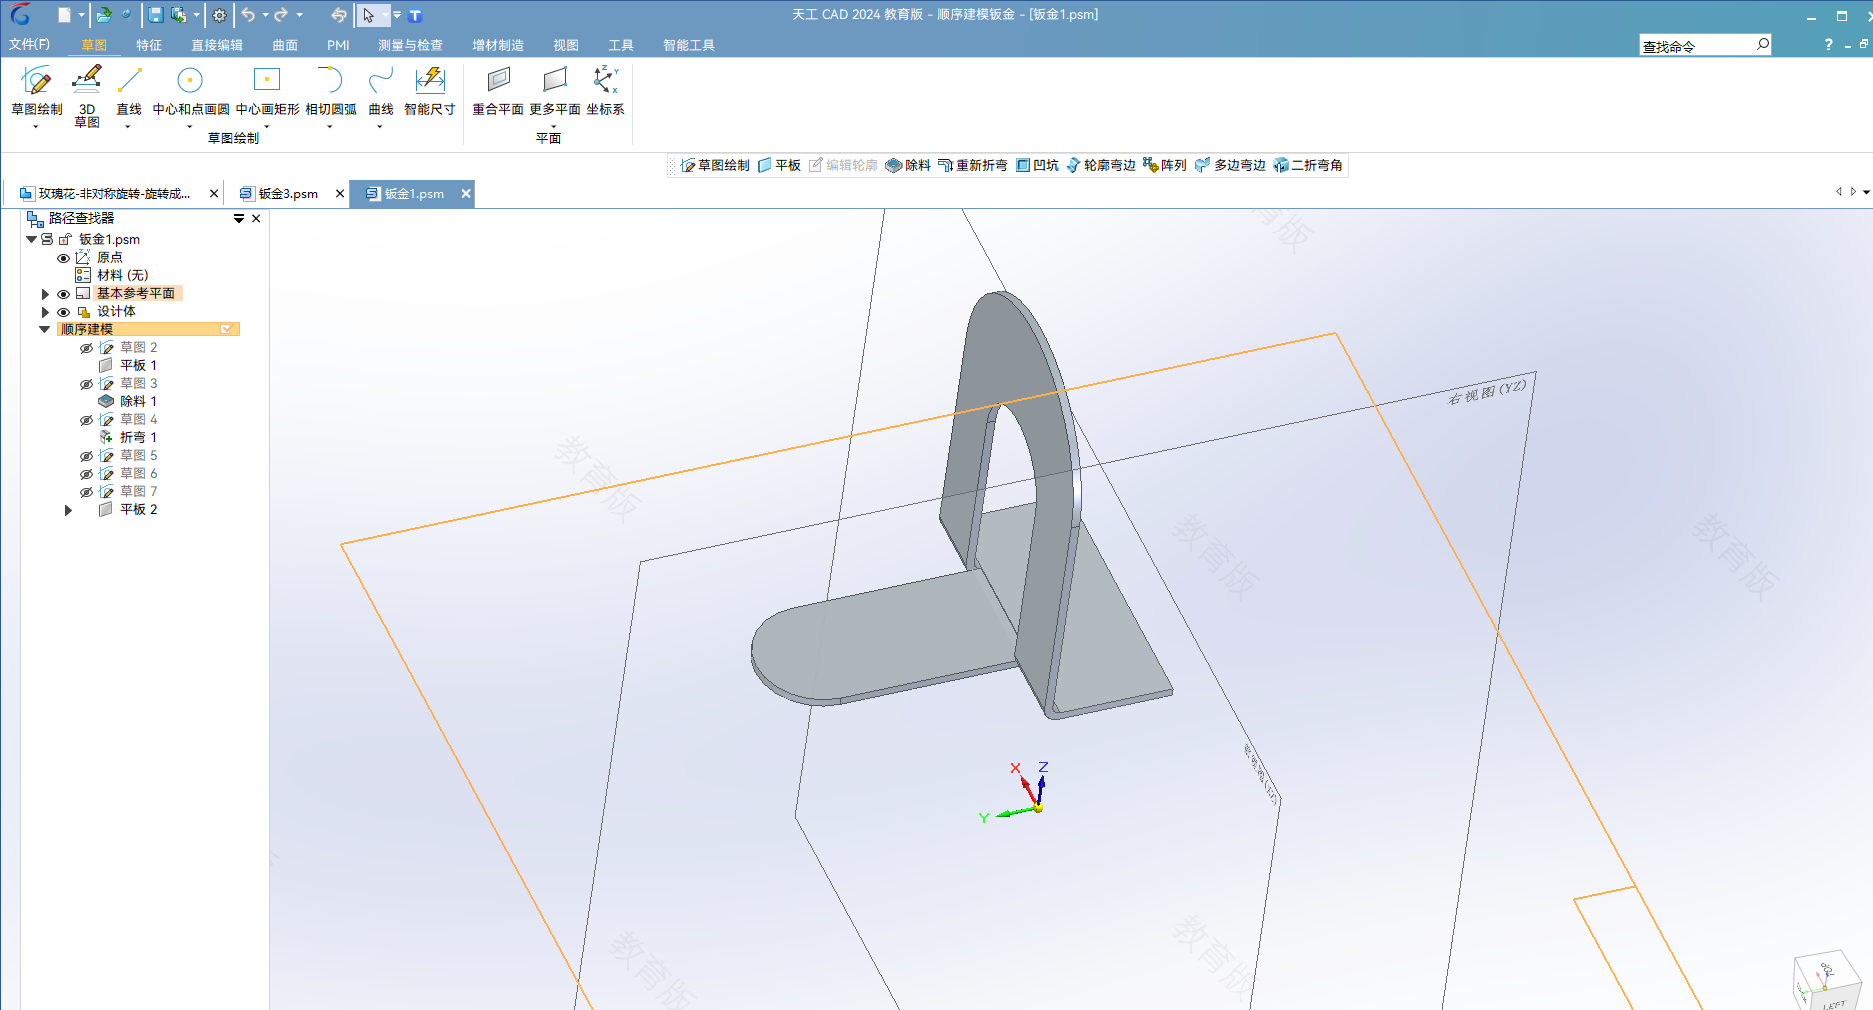
Task: Show hidden 草图 7 sketch
Action: (x=86, y=492)
